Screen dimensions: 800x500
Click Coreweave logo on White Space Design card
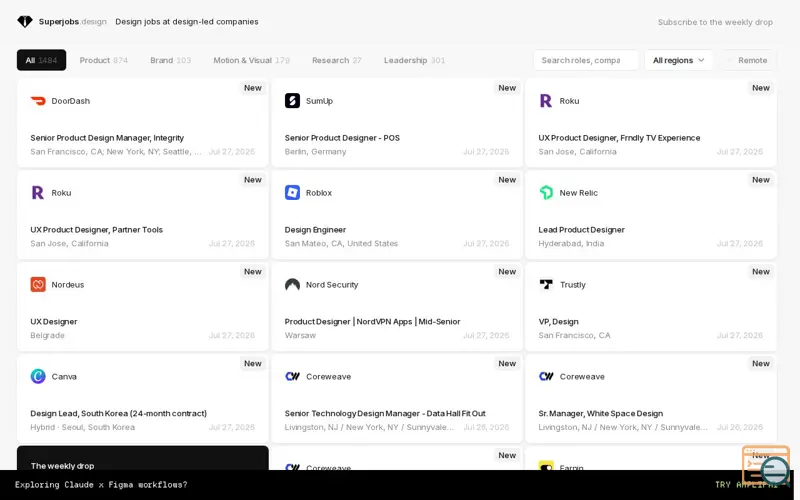click(x=546, y=377)
